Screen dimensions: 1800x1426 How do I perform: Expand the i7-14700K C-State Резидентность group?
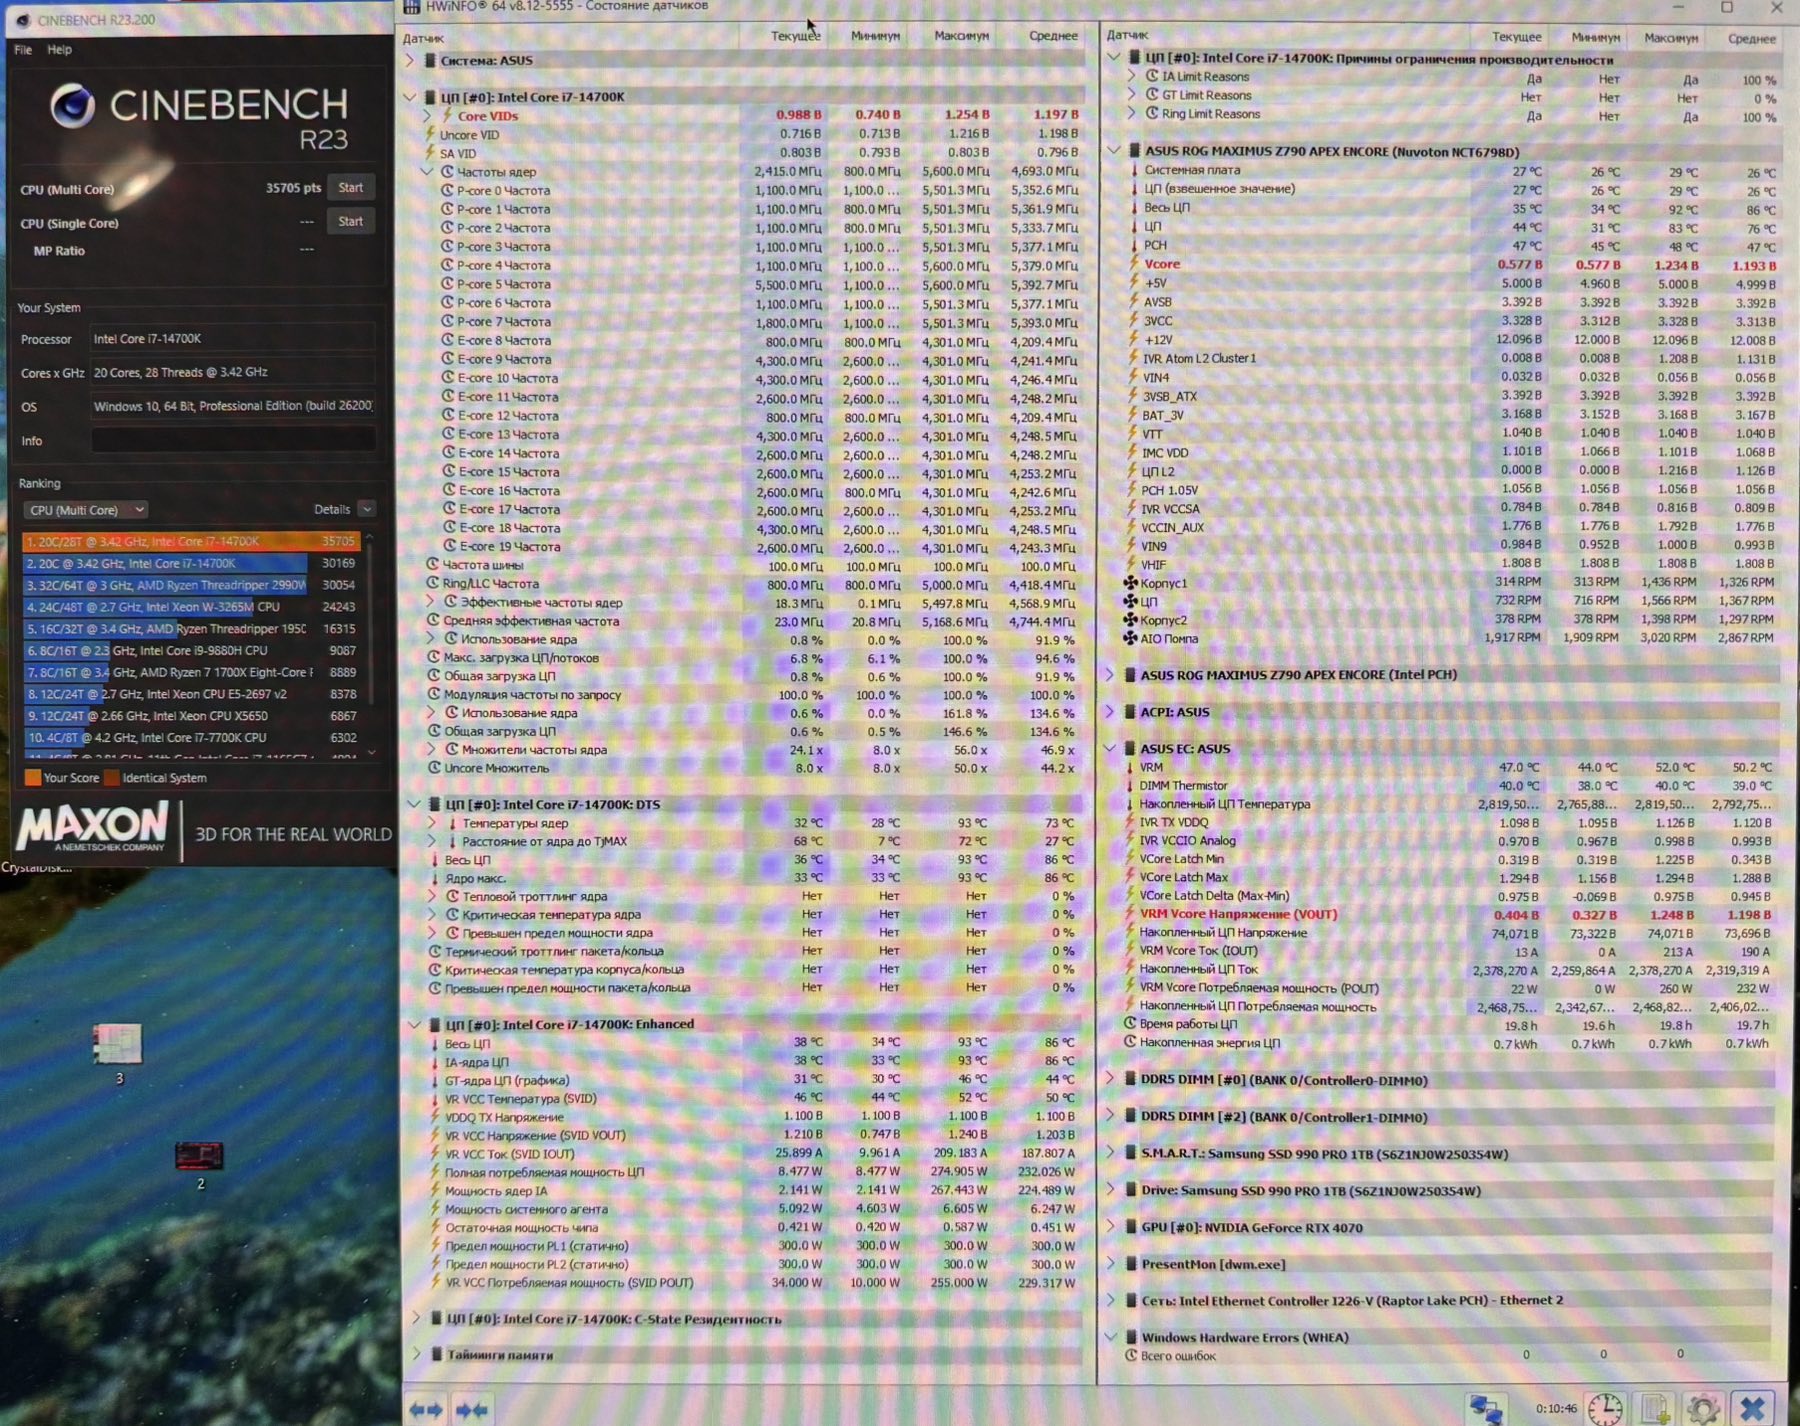[x=416, y=1318]
